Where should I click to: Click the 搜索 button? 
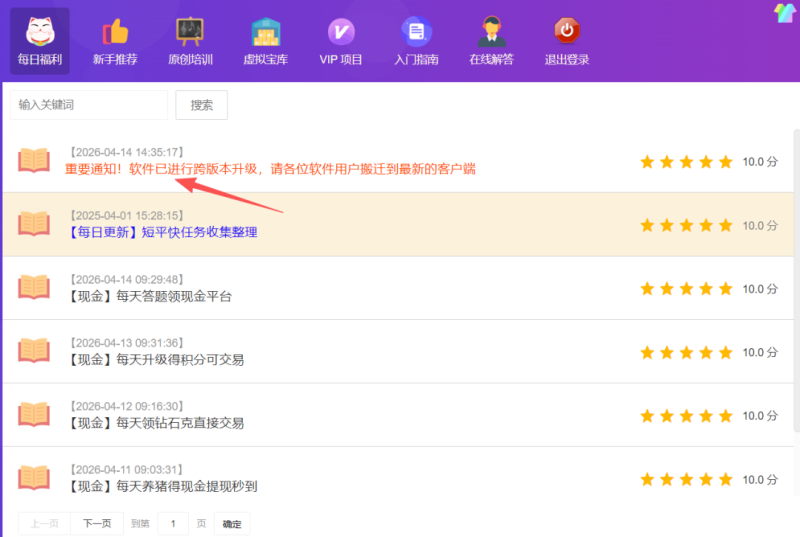[x=201, y=105]
